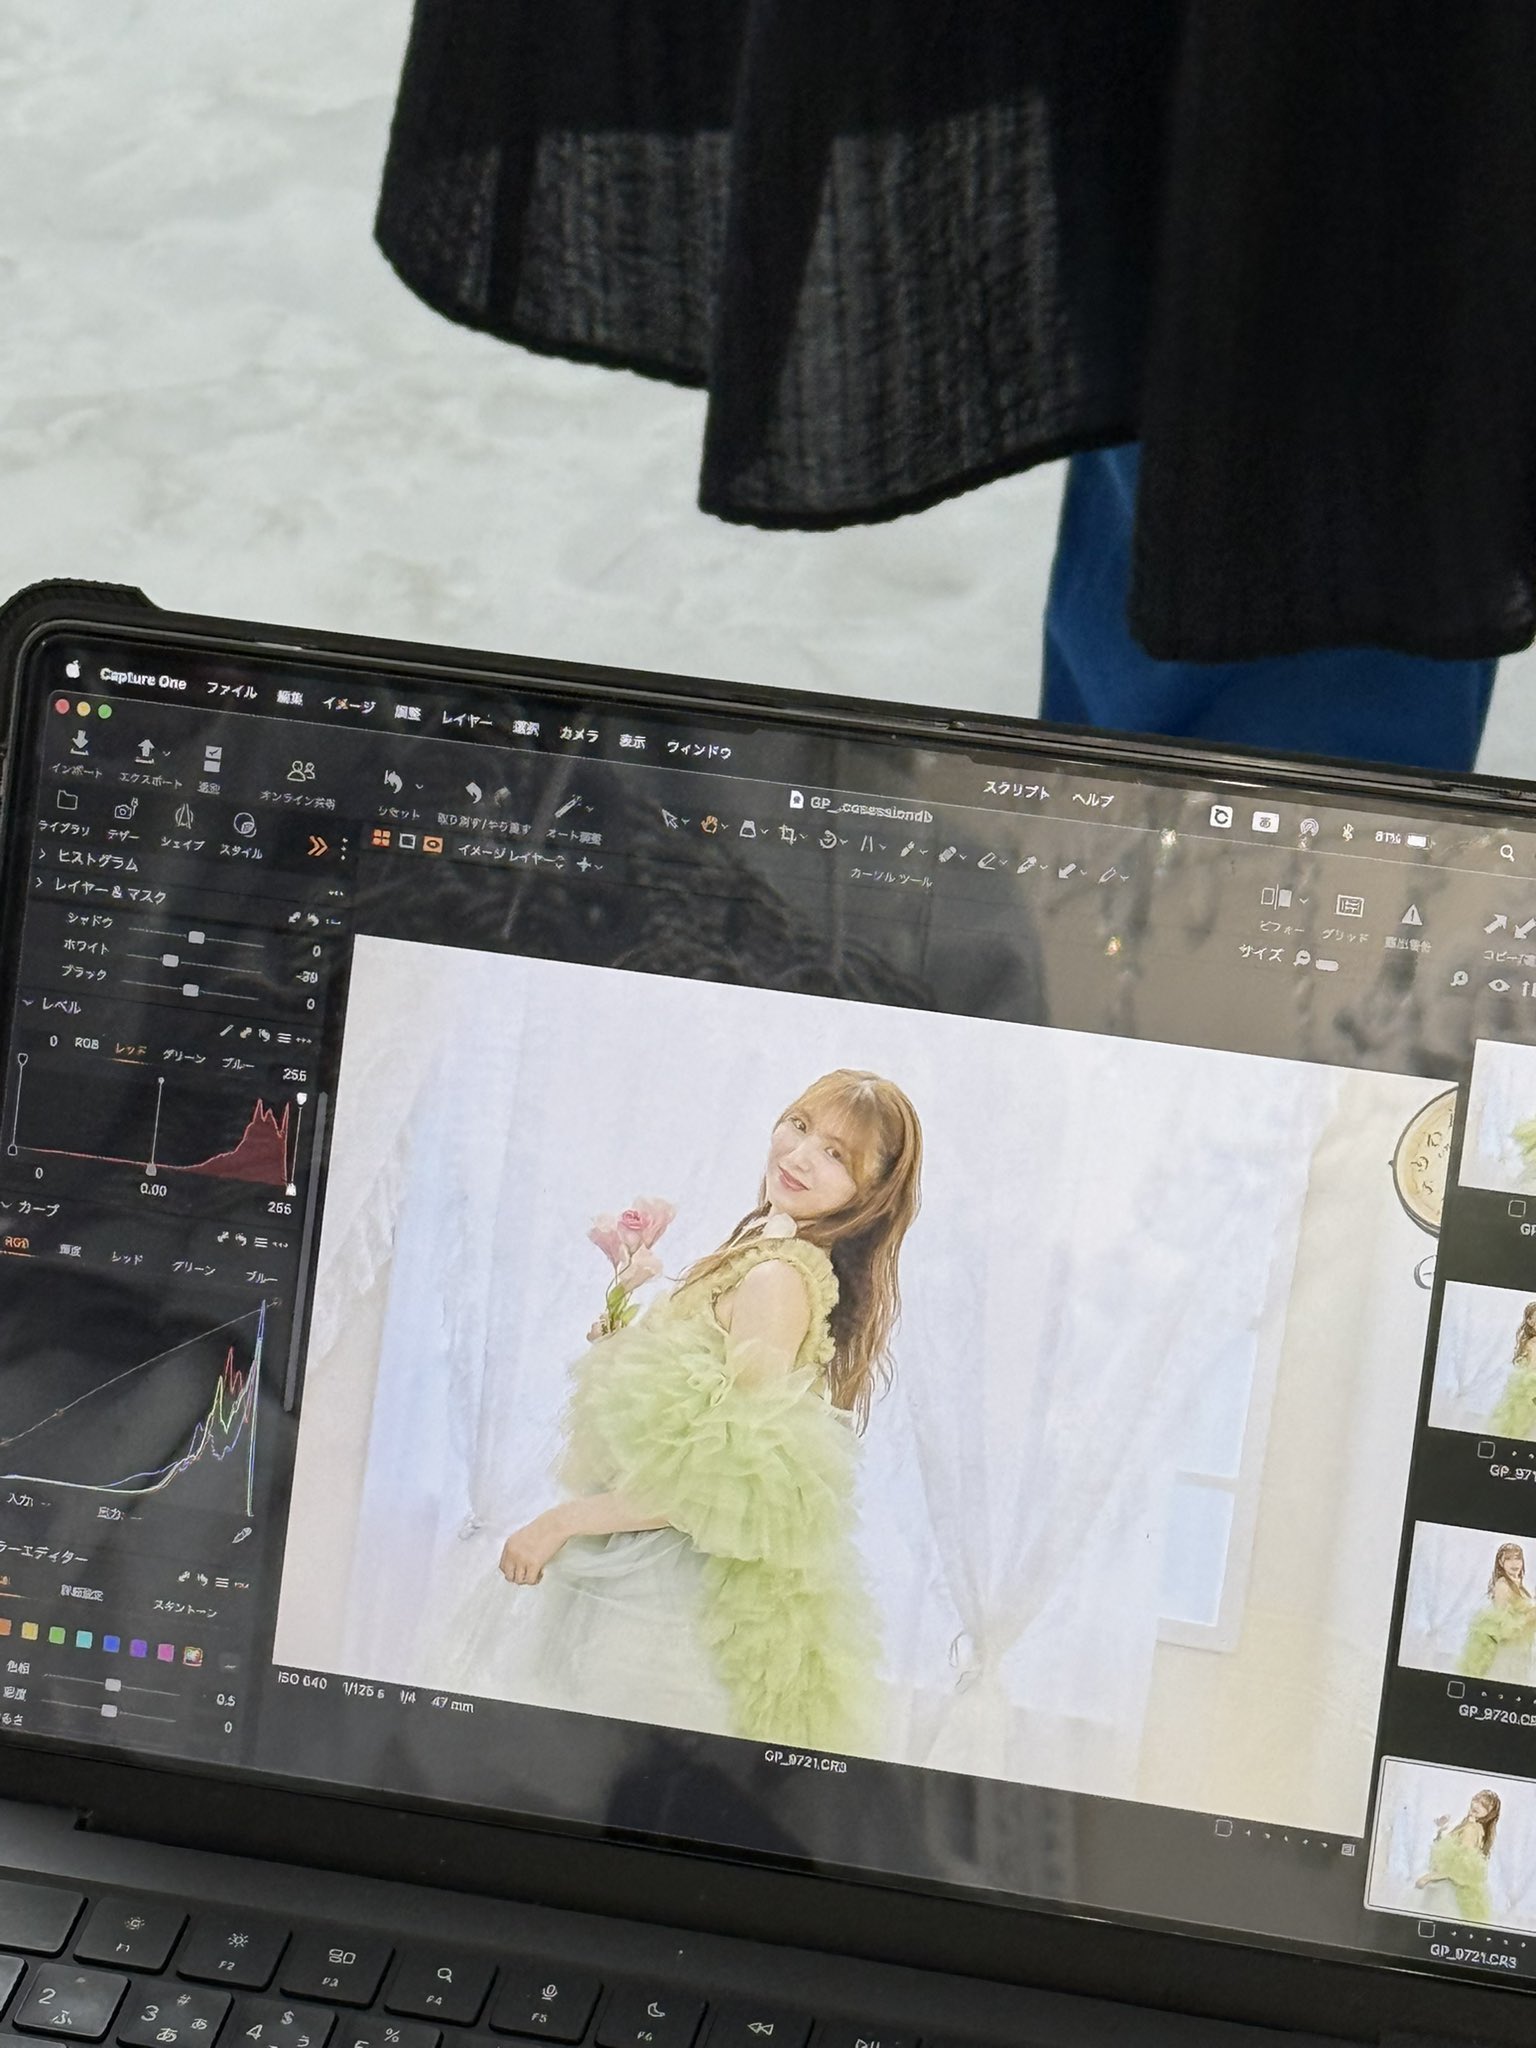This screenshot has width=1536, height=2048.
Task: Click the Auto Adjust (オート調整) wand icon
Action: [569, 806]
